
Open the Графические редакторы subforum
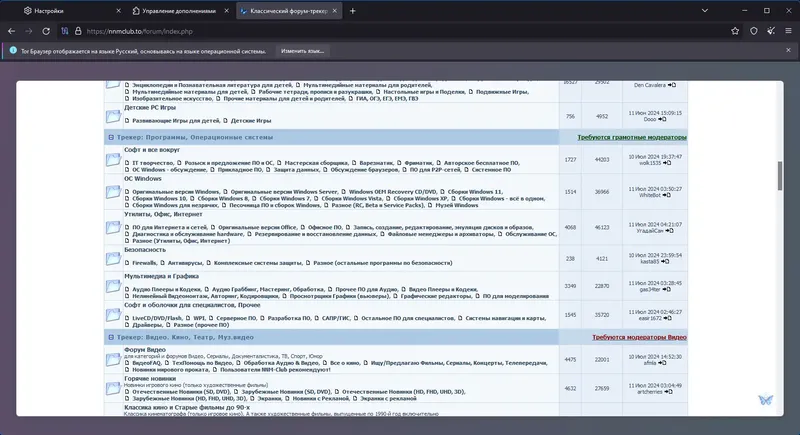coord(436,296)
